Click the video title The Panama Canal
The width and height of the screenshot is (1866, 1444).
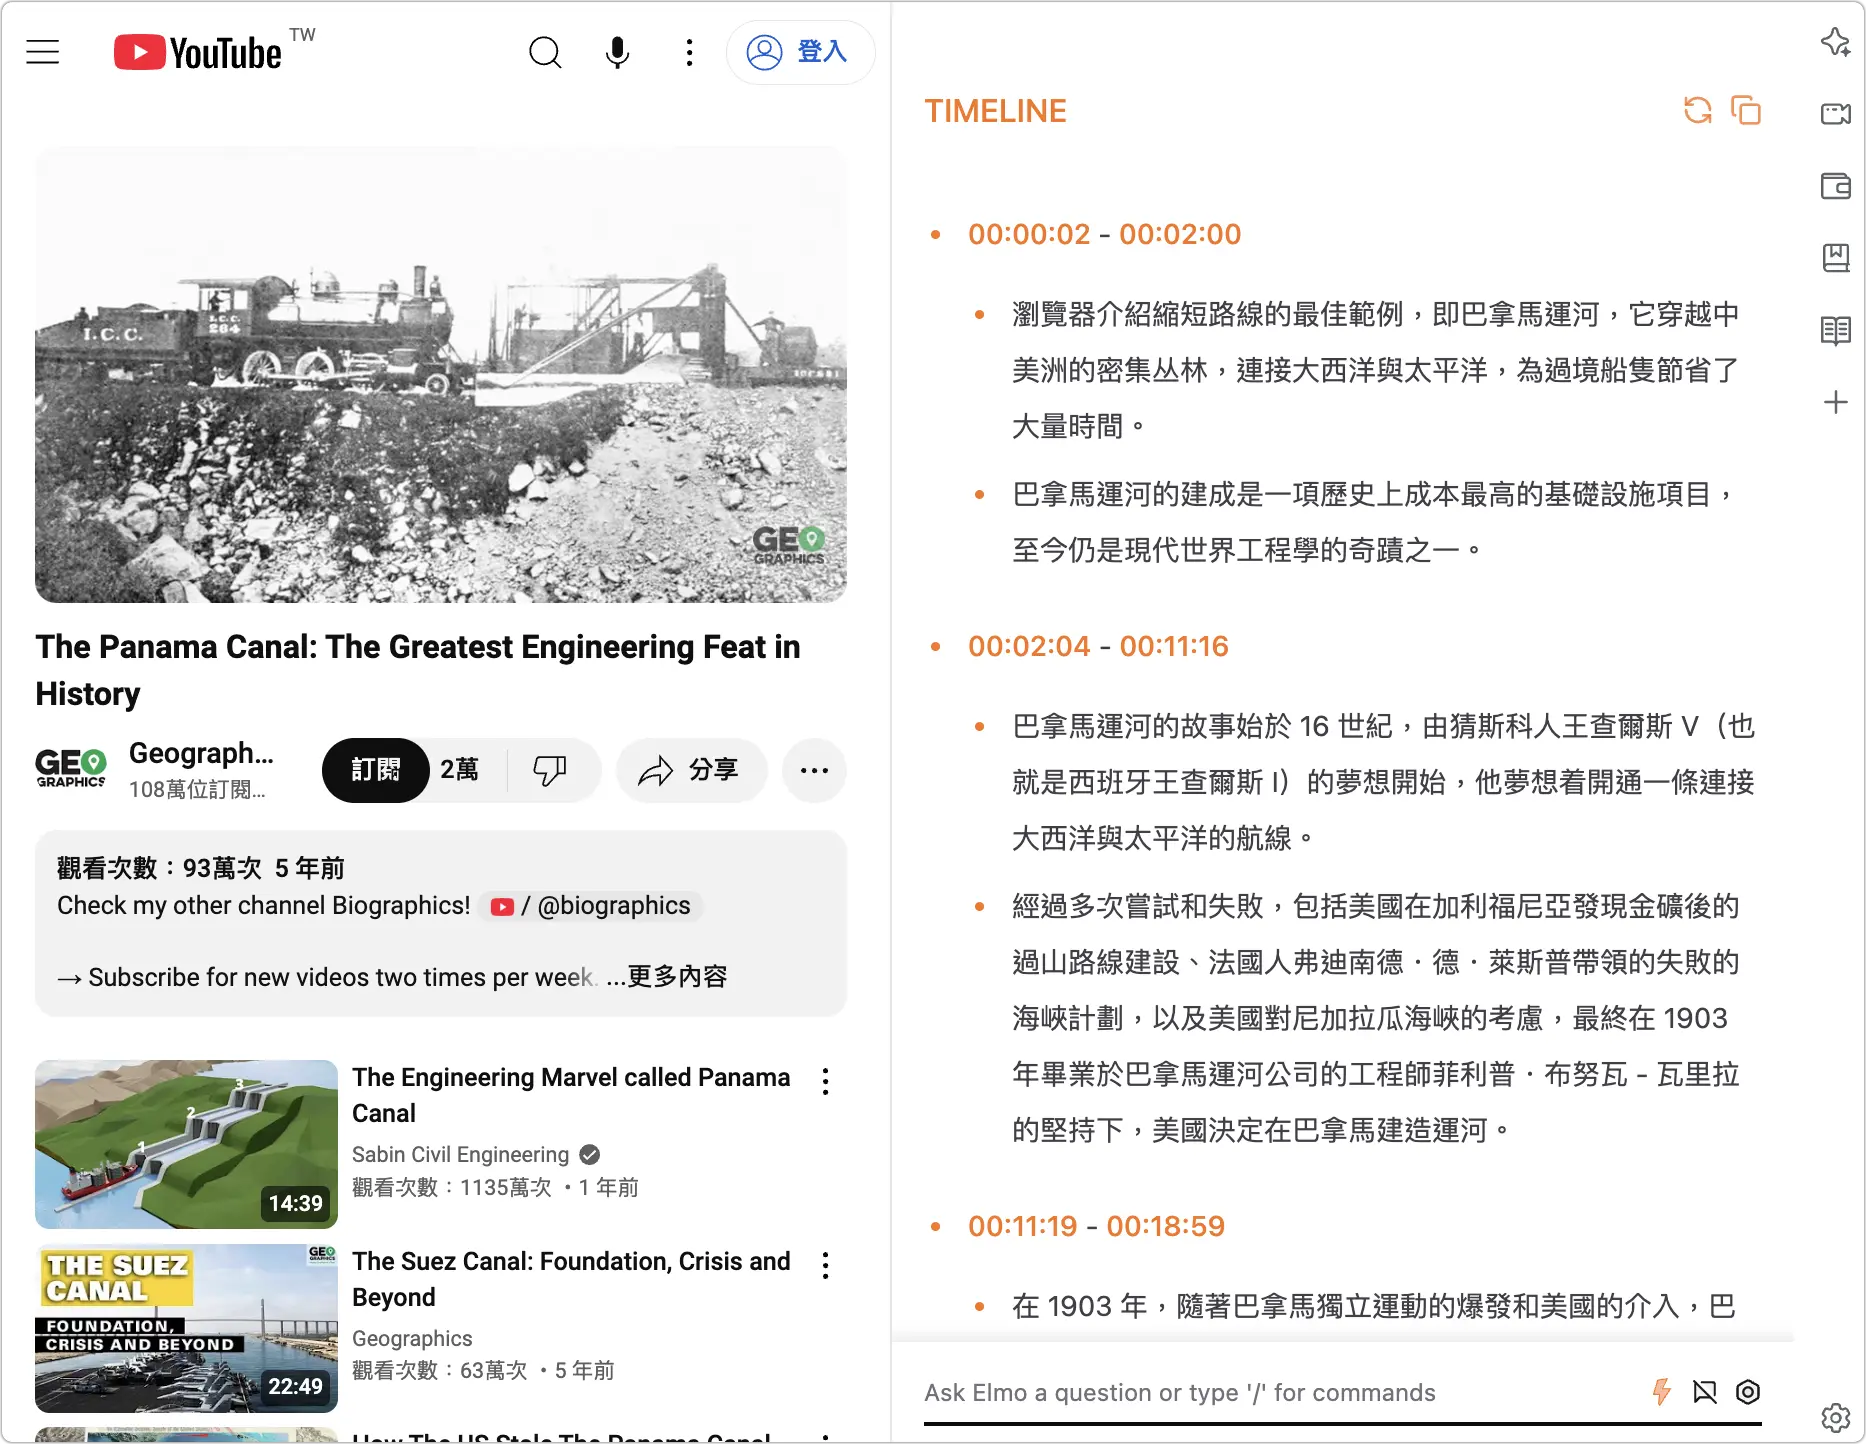[418, 670]
